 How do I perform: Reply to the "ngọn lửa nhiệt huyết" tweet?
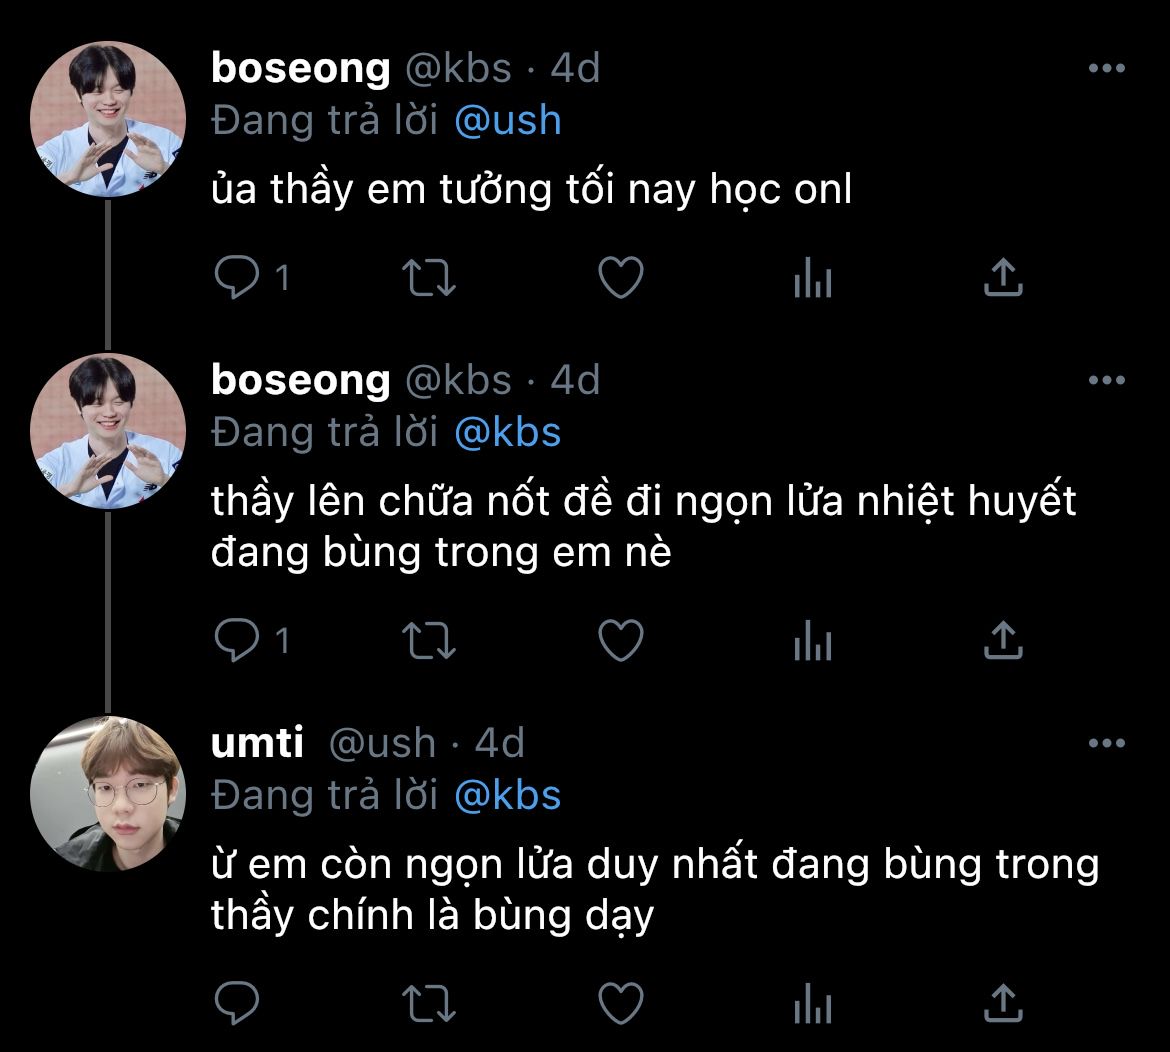click(x=237, y=640)
